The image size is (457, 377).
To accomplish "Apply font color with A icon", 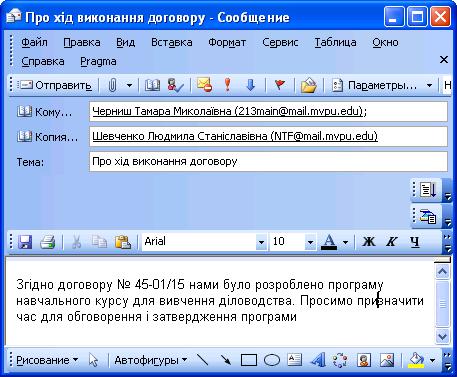I will [x=329, y=242].
